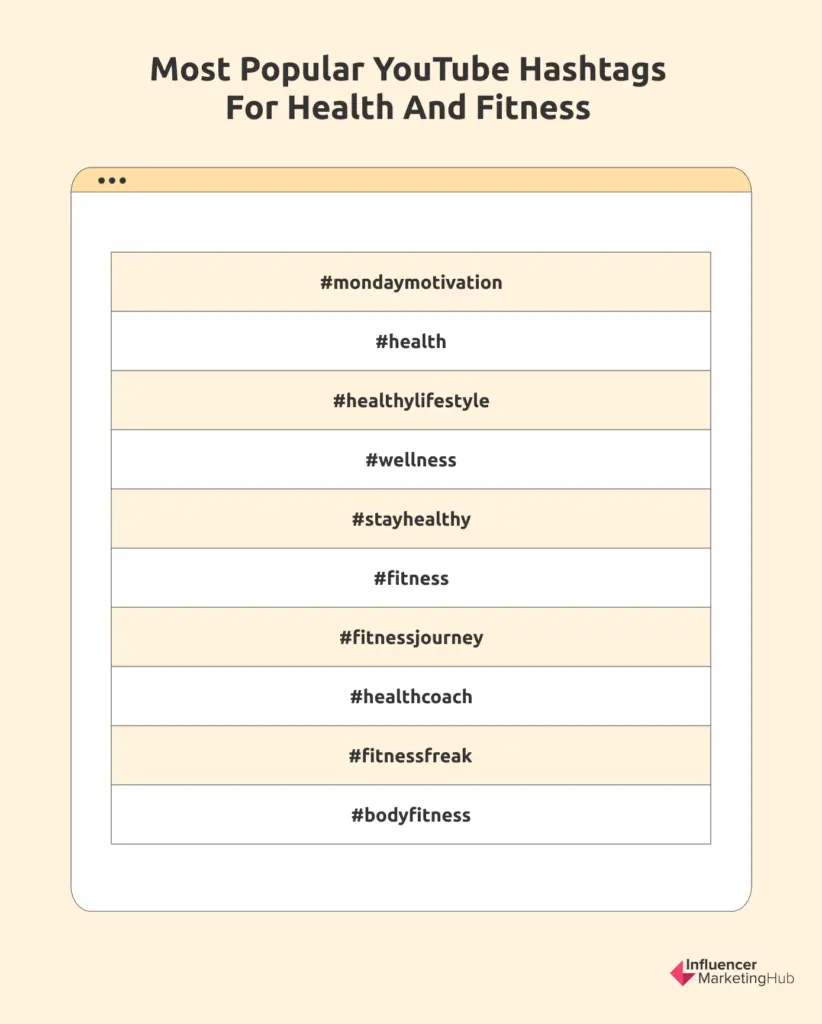This screenshot has width=822, height=1024.
Task: Choose the #healthylifestyle row
Action: [x=411, y=400]
